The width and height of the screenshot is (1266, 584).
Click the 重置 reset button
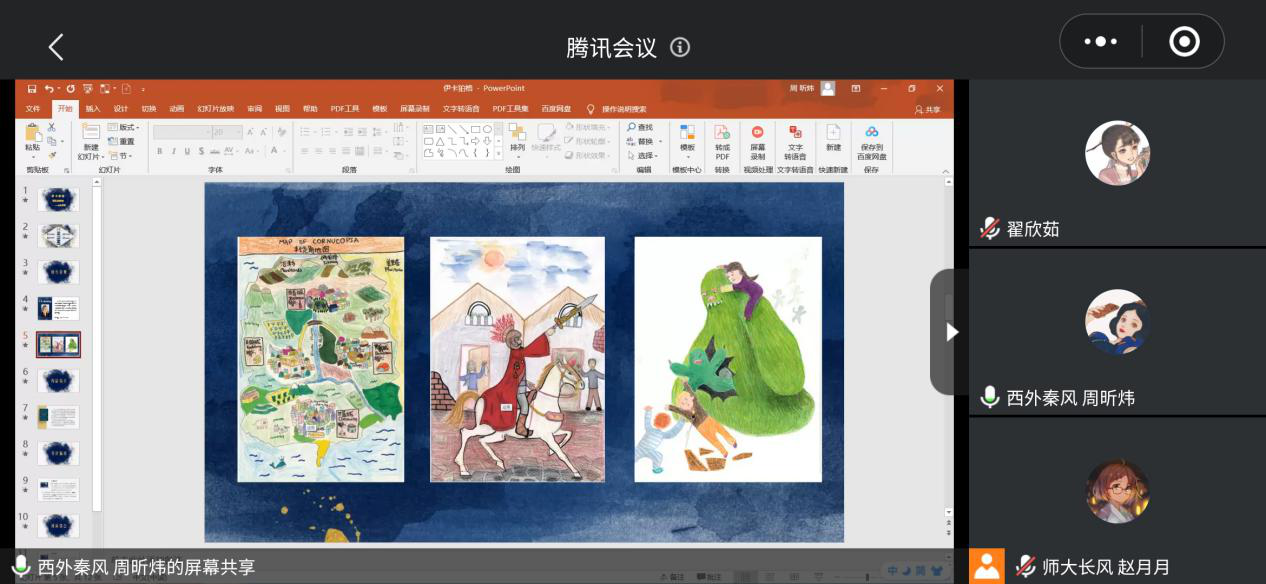122,142
